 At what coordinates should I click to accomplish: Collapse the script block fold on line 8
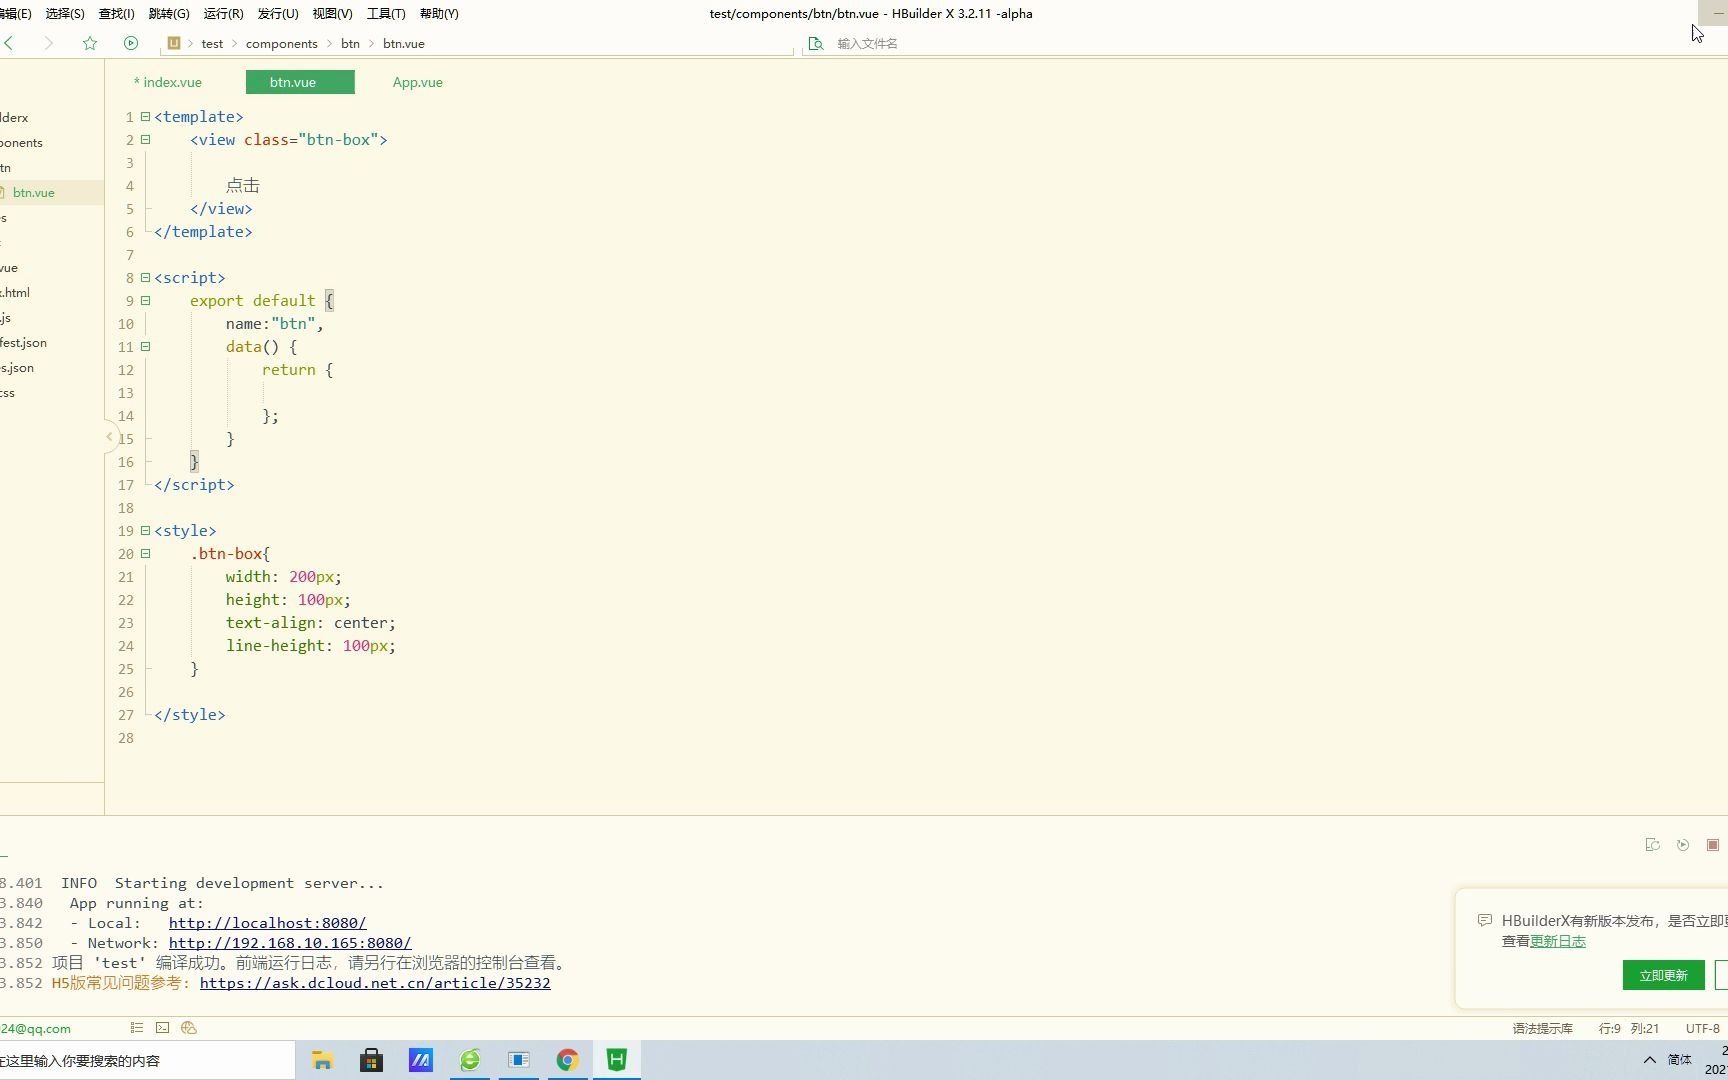tap(145, 278)
